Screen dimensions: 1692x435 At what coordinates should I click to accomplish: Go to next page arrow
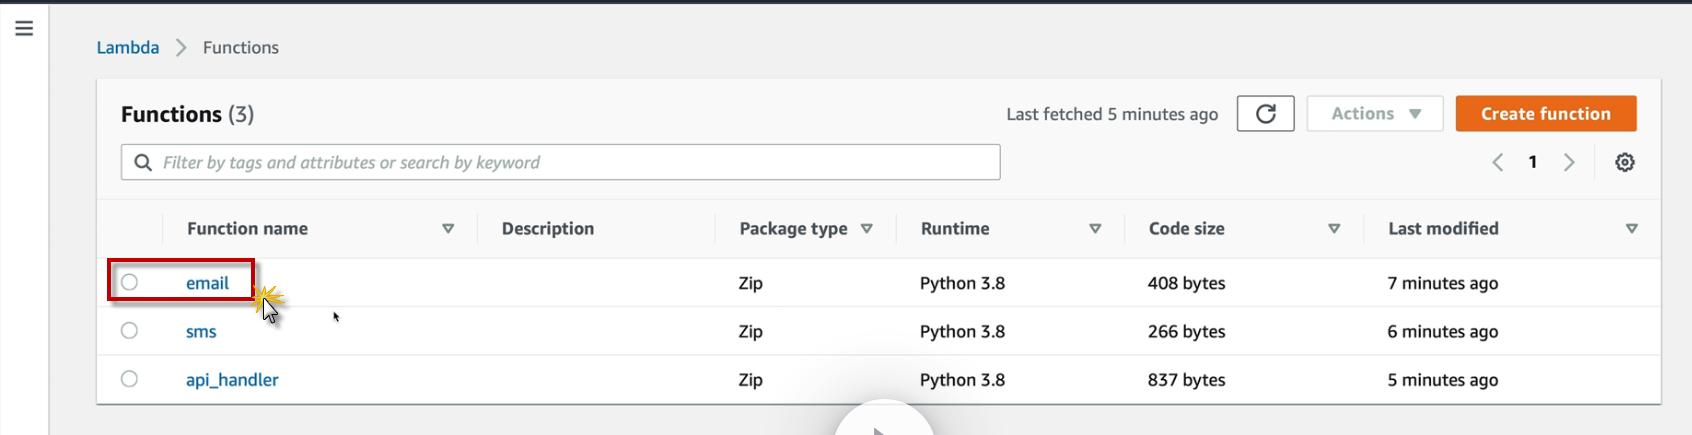coord(1569,162)
